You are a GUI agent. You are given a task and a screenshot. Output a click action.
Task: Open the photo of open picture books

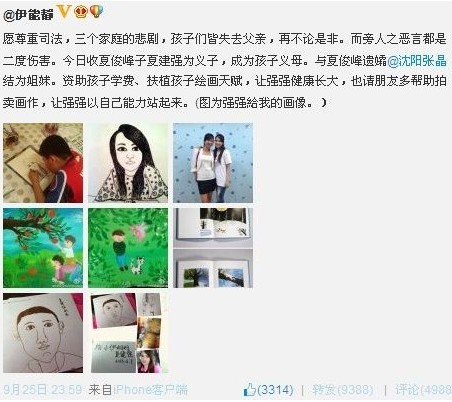pyautogui.click(x=213, y=248)
